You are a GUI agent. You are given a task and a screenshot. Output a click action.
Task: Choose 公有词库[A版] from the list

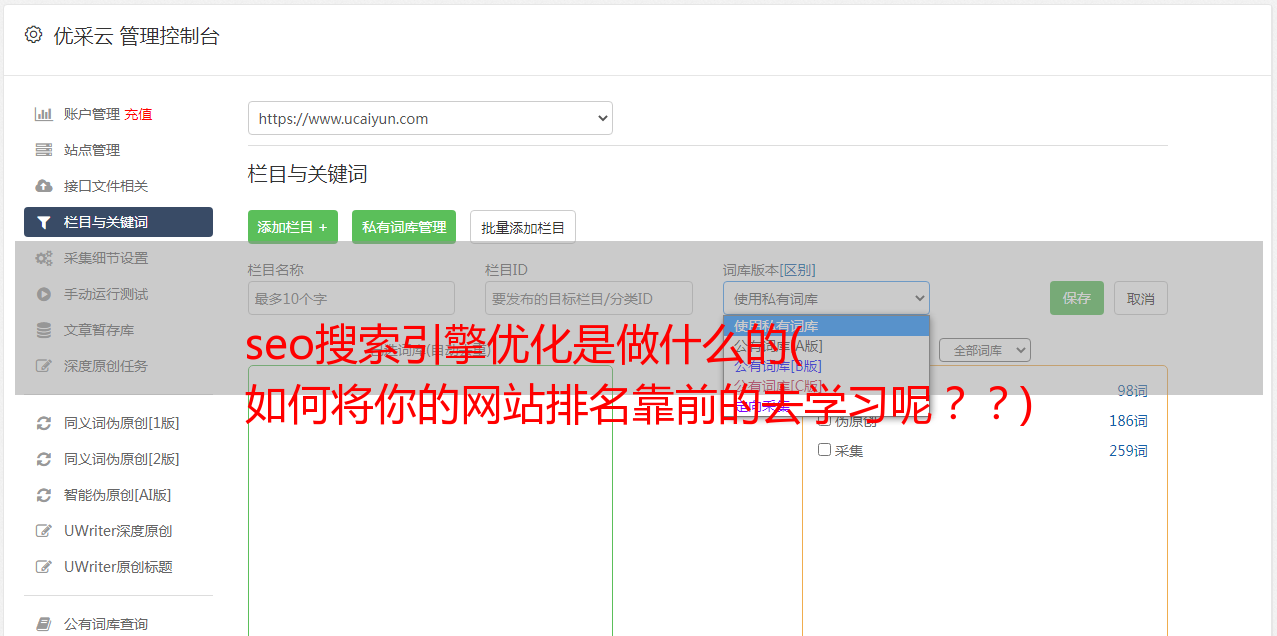[x=826, y=346]
